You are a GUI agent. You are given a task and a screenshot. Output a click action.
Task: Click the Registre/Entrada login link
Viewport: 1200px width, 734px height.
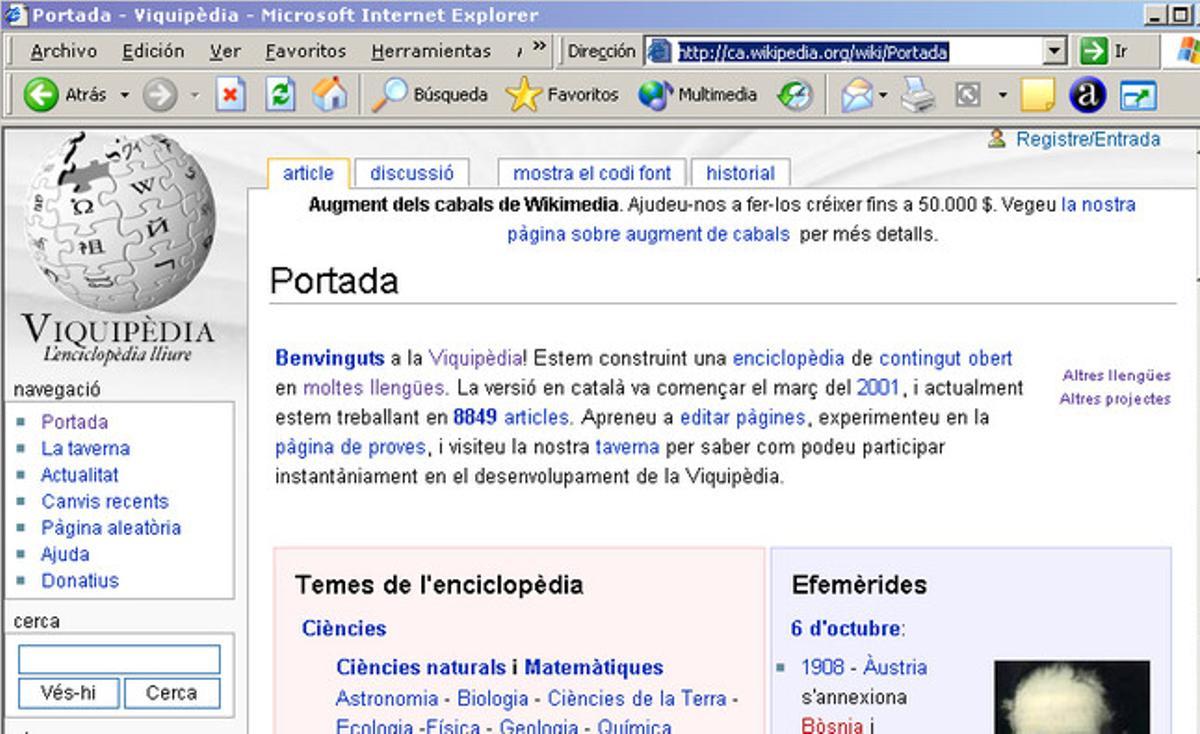(x=1087, y=140)
